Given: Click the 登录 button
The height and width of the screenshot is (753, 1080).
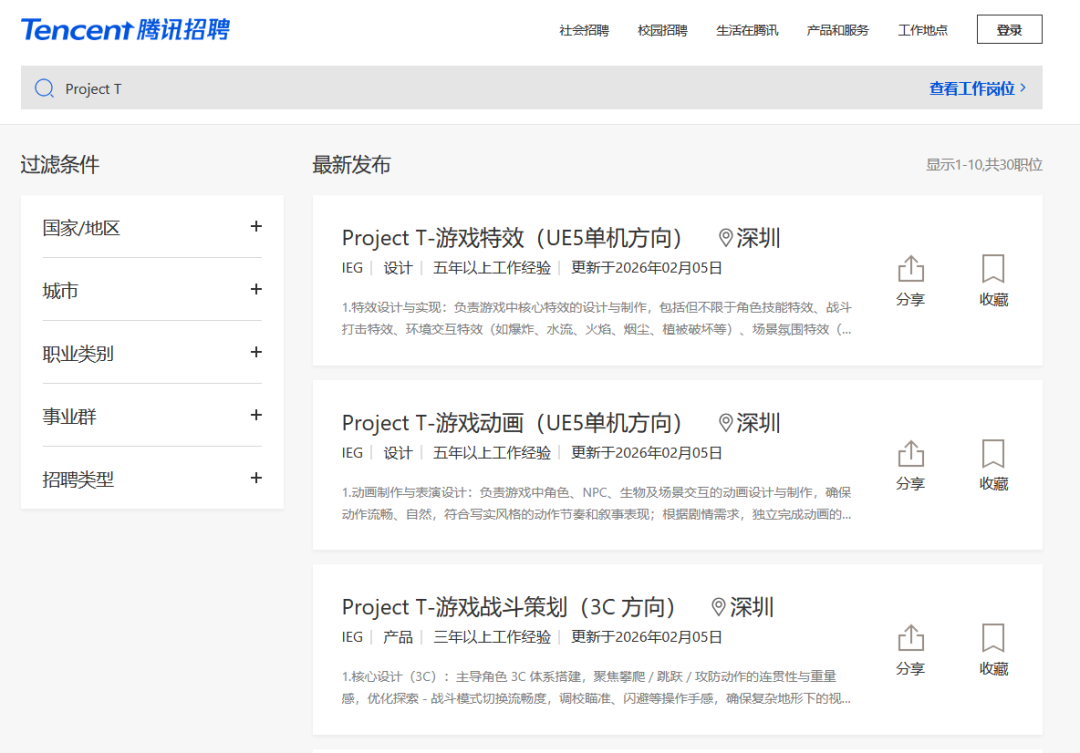Looking at the screenshot, I should [1009, 30].
